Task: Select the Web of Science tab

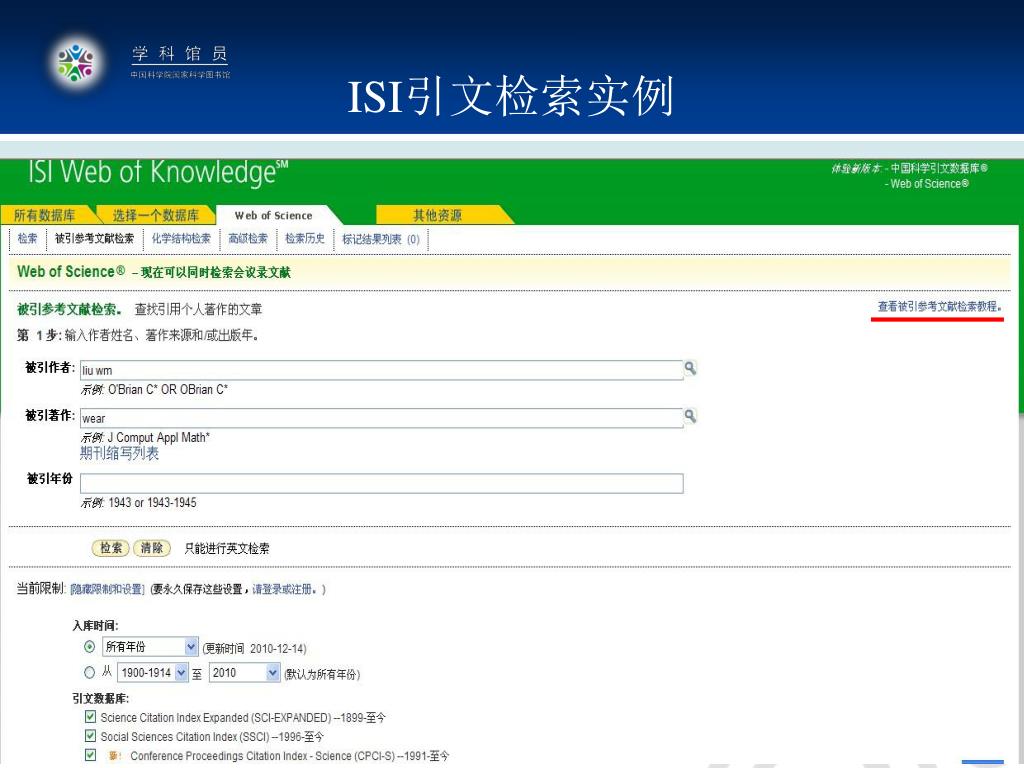Action: (x=274, y=216)
